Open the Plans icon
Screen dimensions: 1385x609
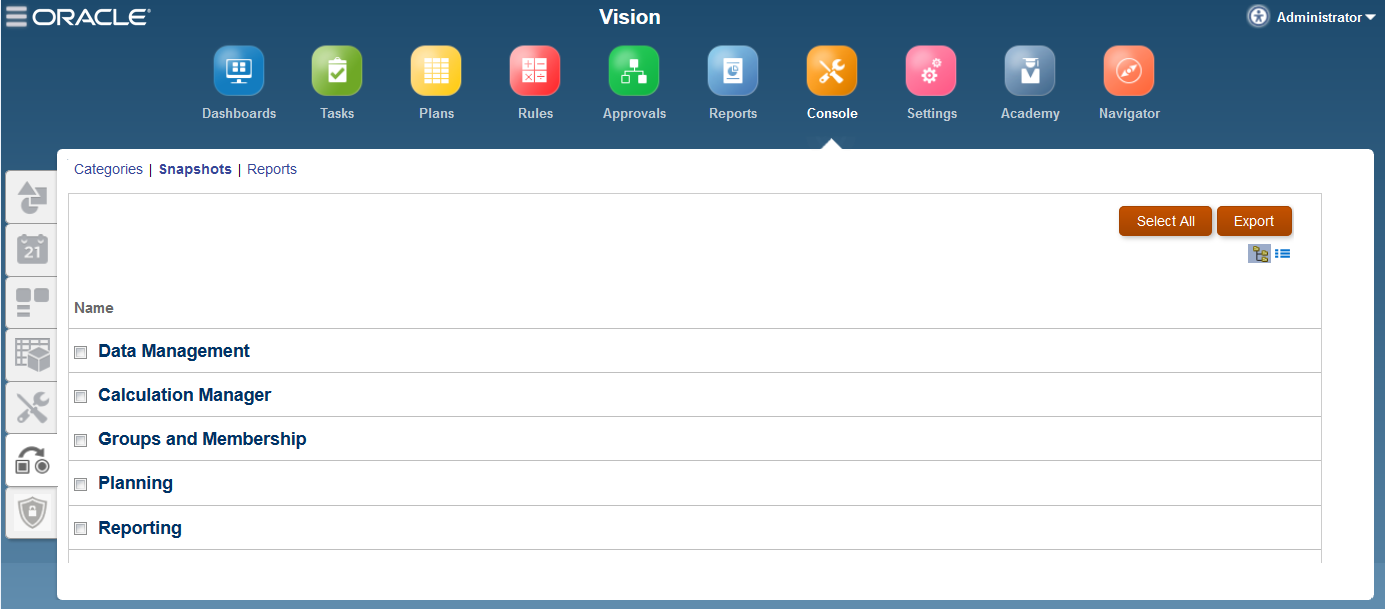click(x=436, y=71)
